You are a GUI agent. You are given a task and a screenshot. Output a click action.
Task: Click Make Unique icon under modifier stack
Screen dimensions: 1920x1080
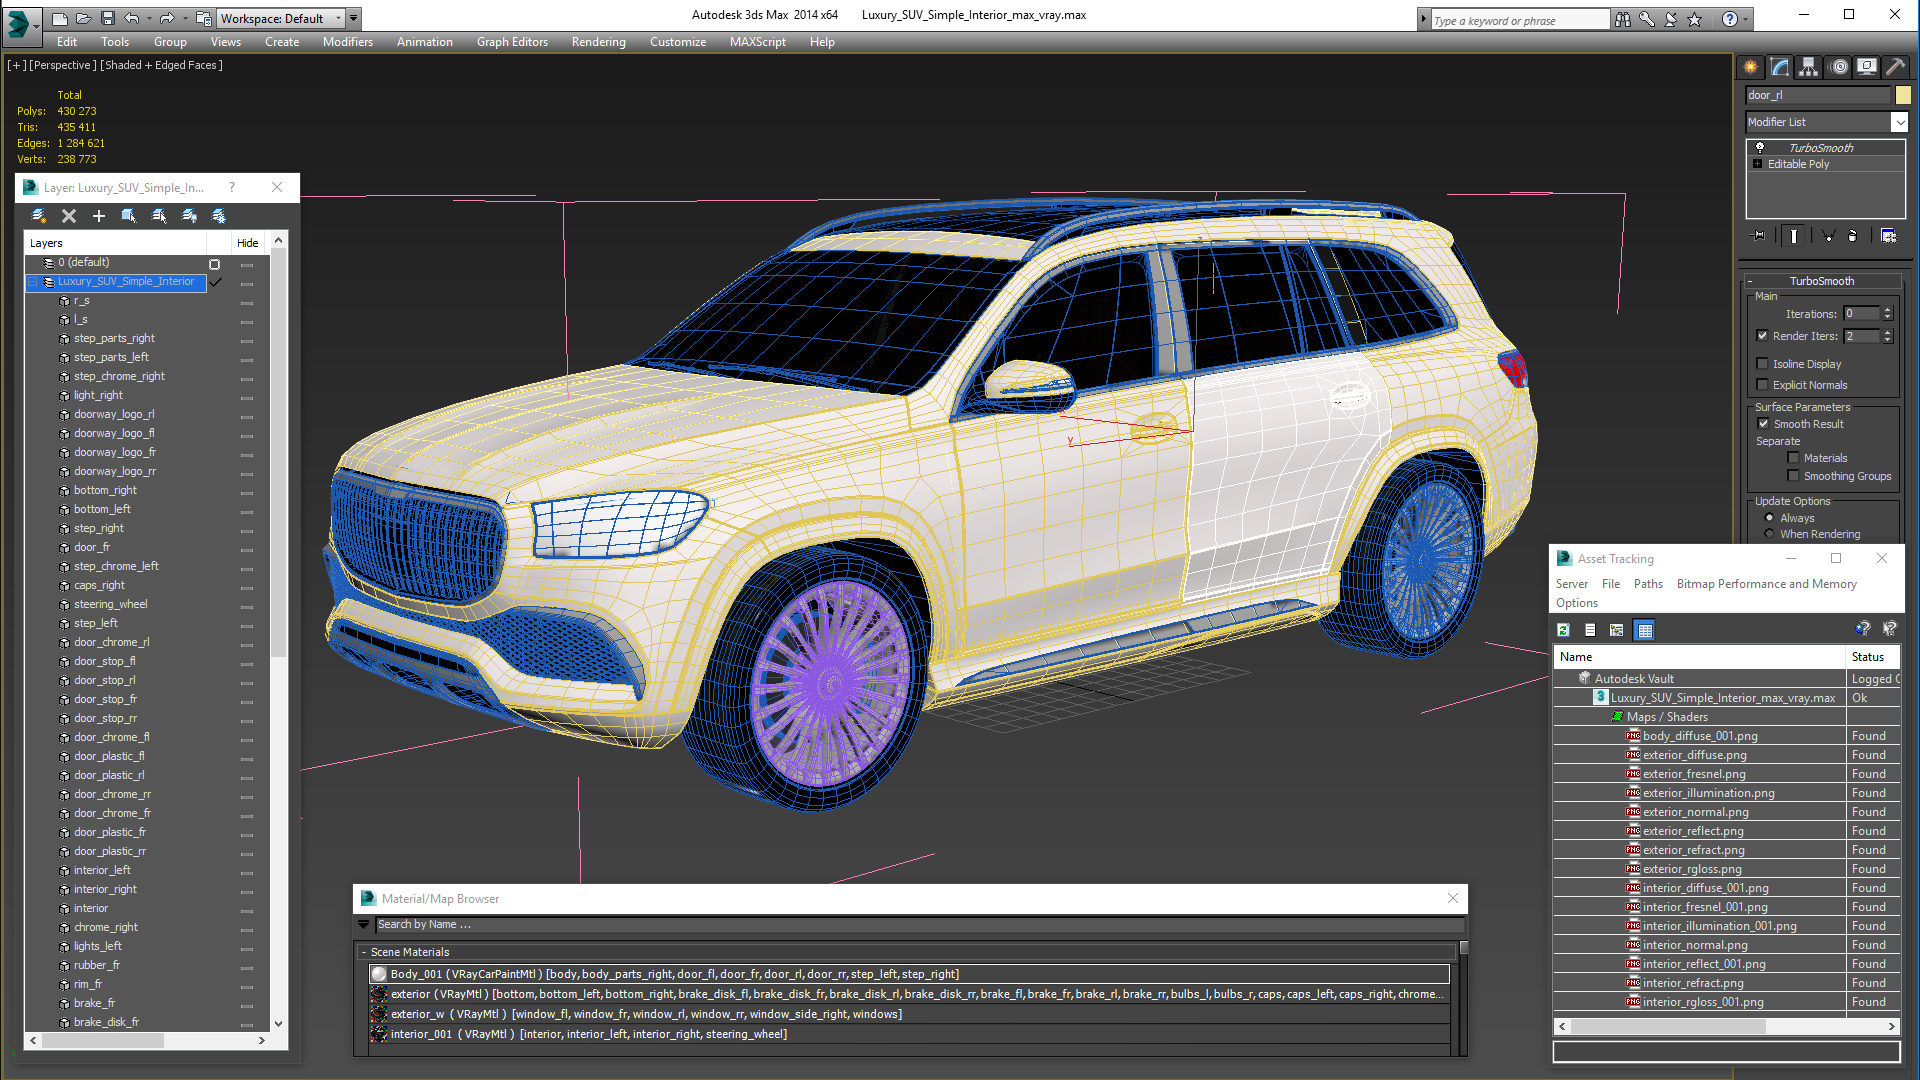(x=1828, y=236)
